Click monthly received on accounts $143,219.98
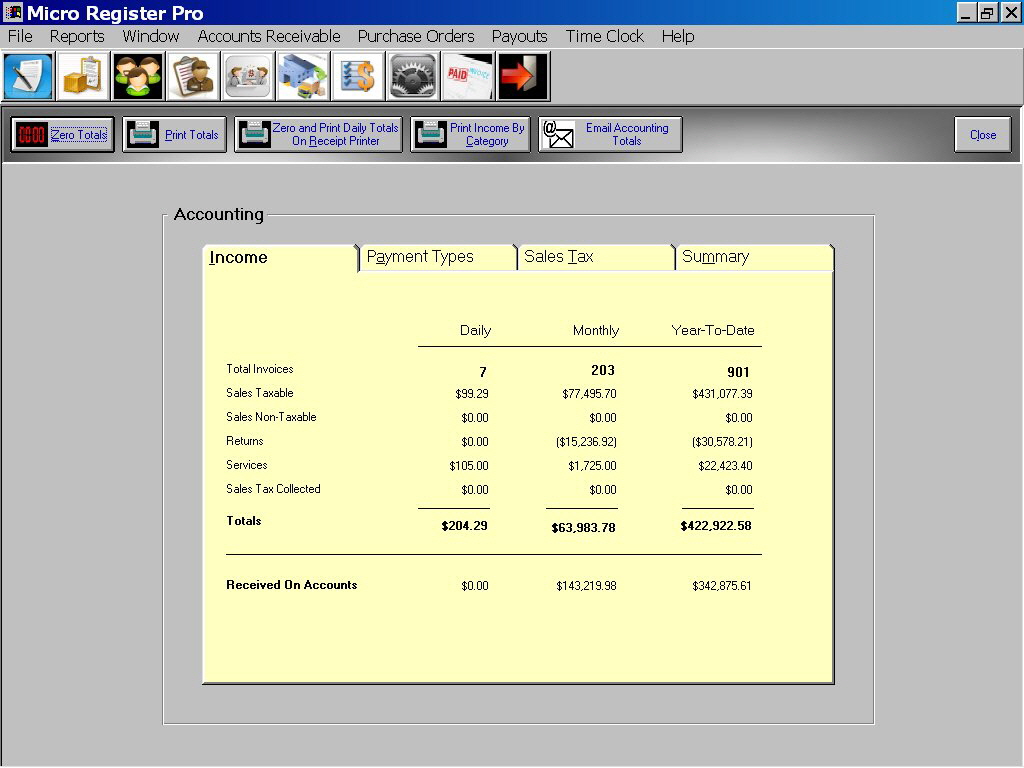Viewport: 1024px width, 768px height. click(586, 586)
